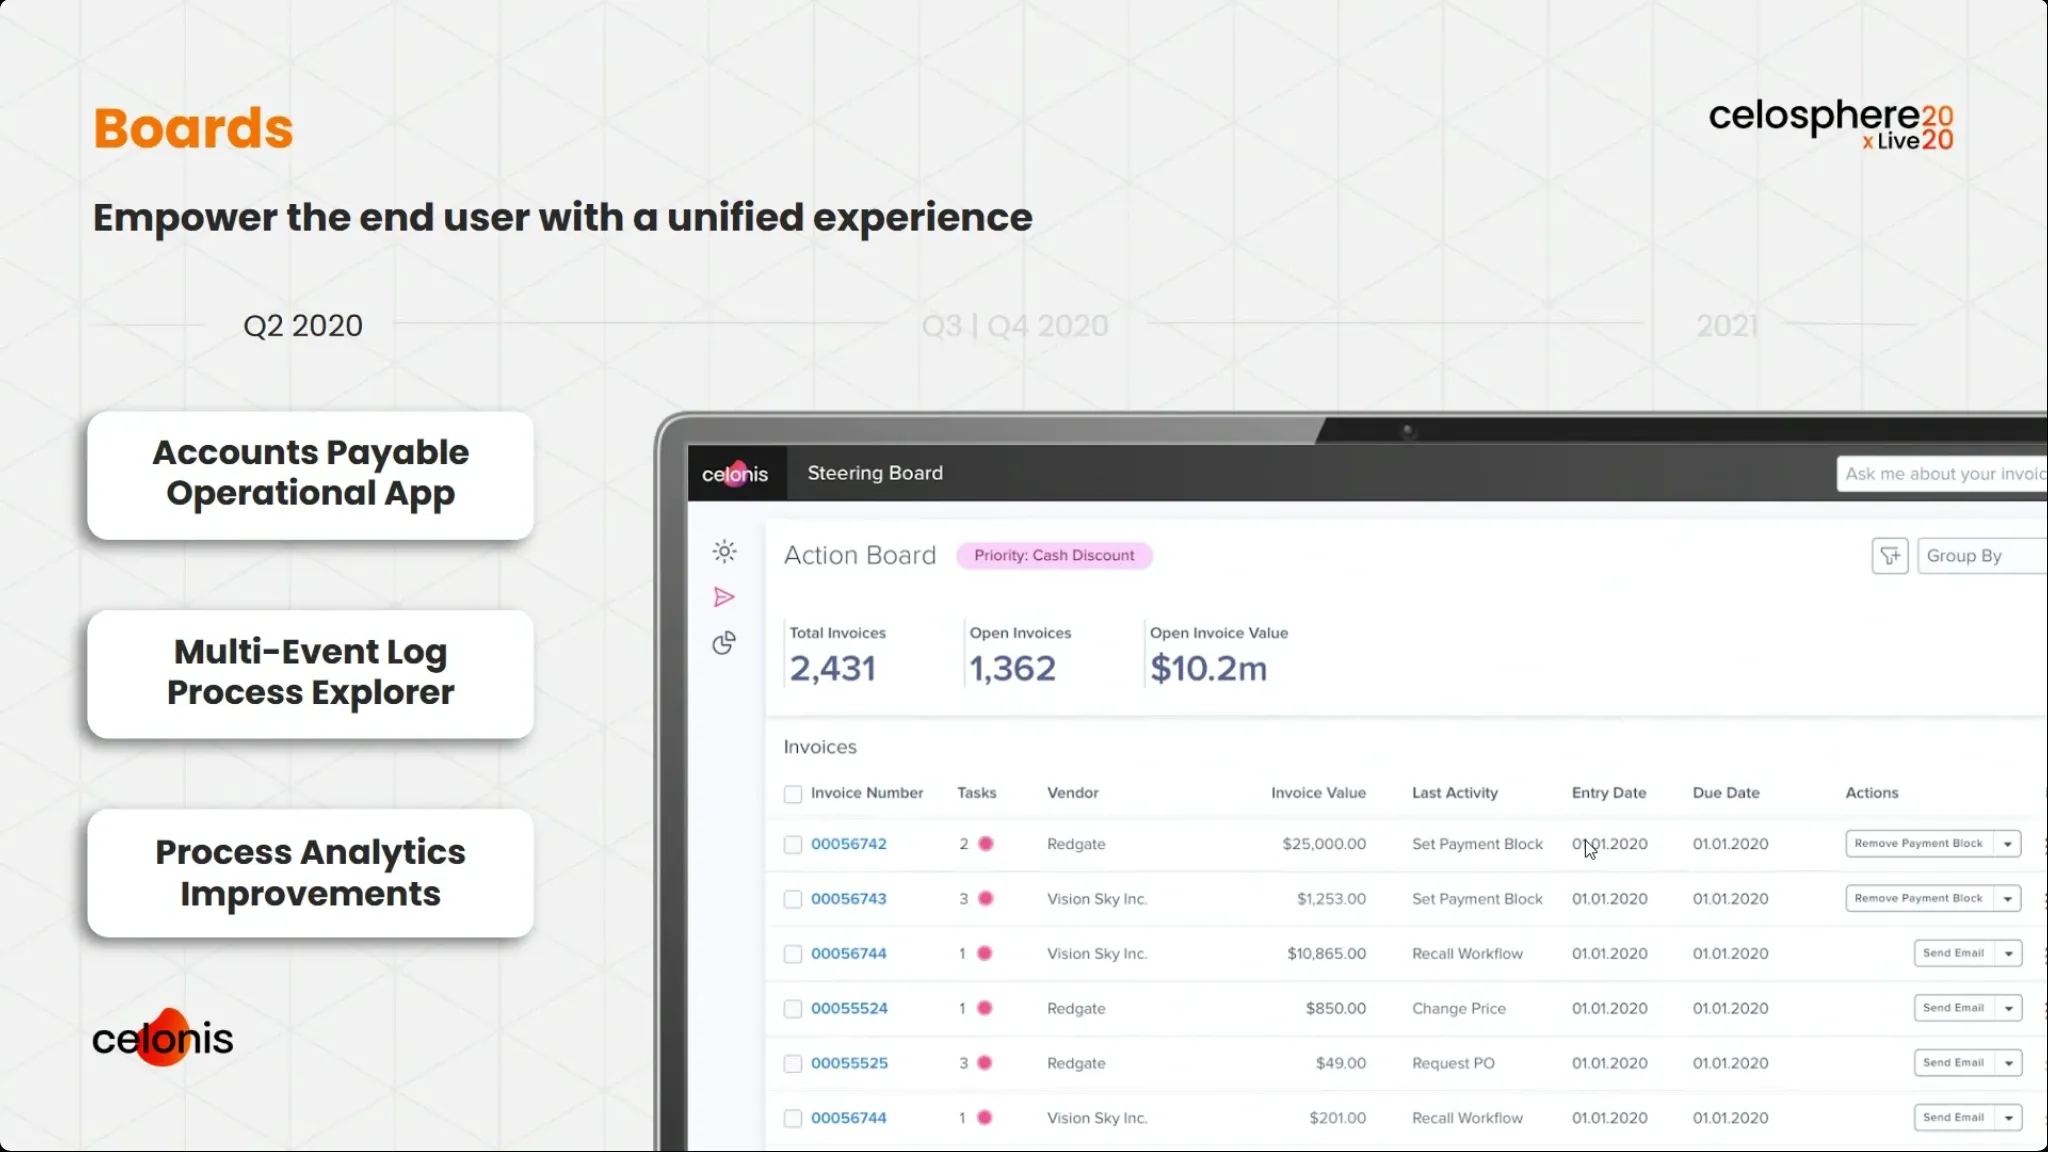The height and width of the screenshot is (1152, 2048).
Task: Open invoice link 00056742
Action: click(x=849, y=844)
